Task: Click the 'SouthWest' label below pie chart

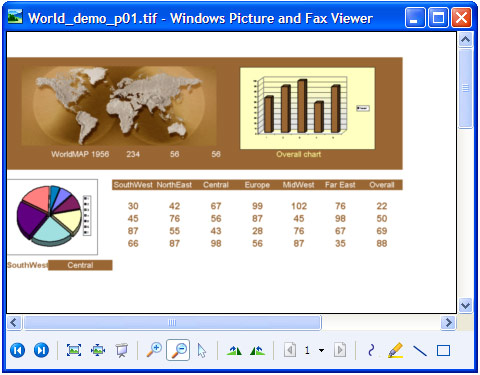Action: click(x=28, y=265)
